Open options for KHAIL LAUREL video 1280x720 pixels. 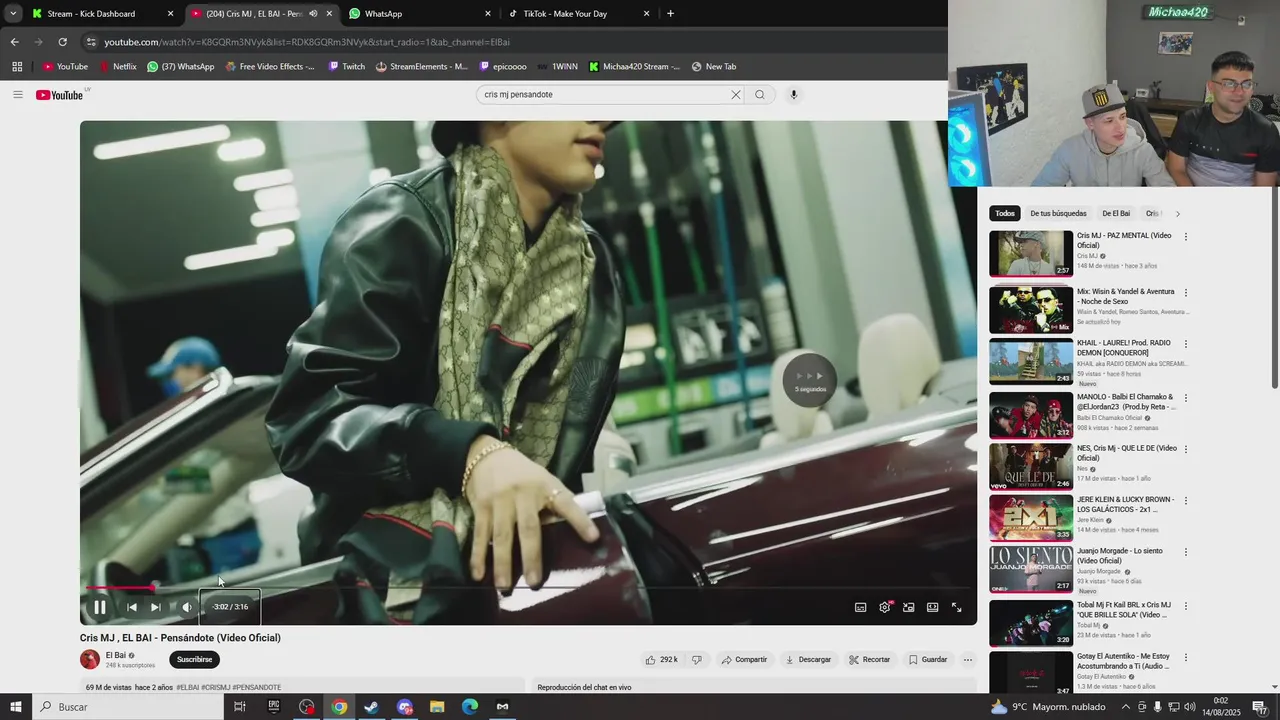1186,344
